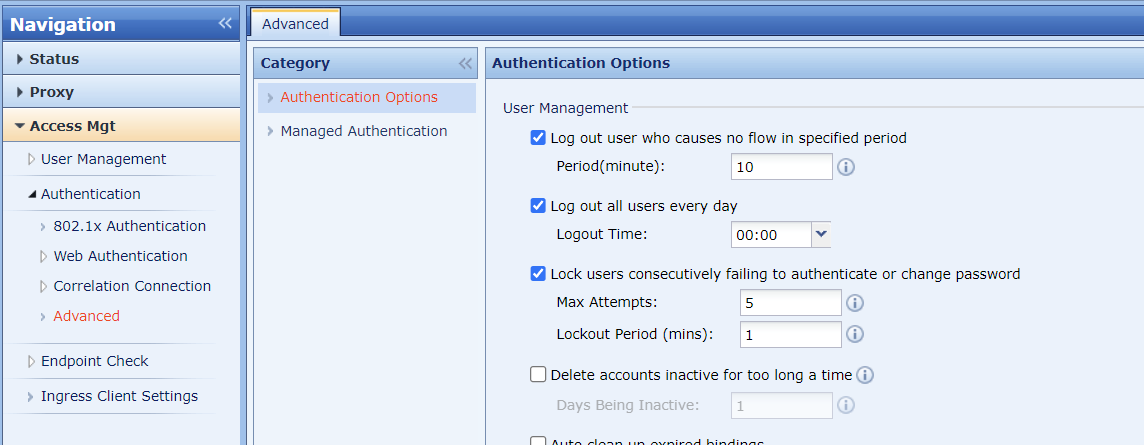Expand the Proxy navigation section
Viewport: 1144px width, 445px height.
51,92
